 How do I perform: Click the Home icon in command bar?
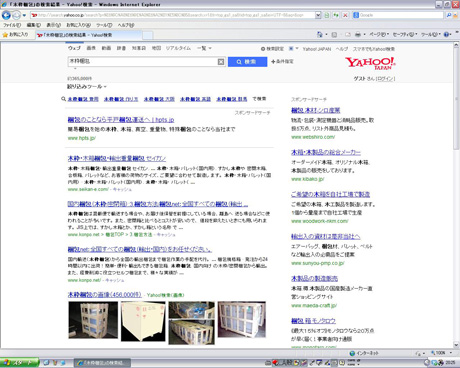click(320, 34)
